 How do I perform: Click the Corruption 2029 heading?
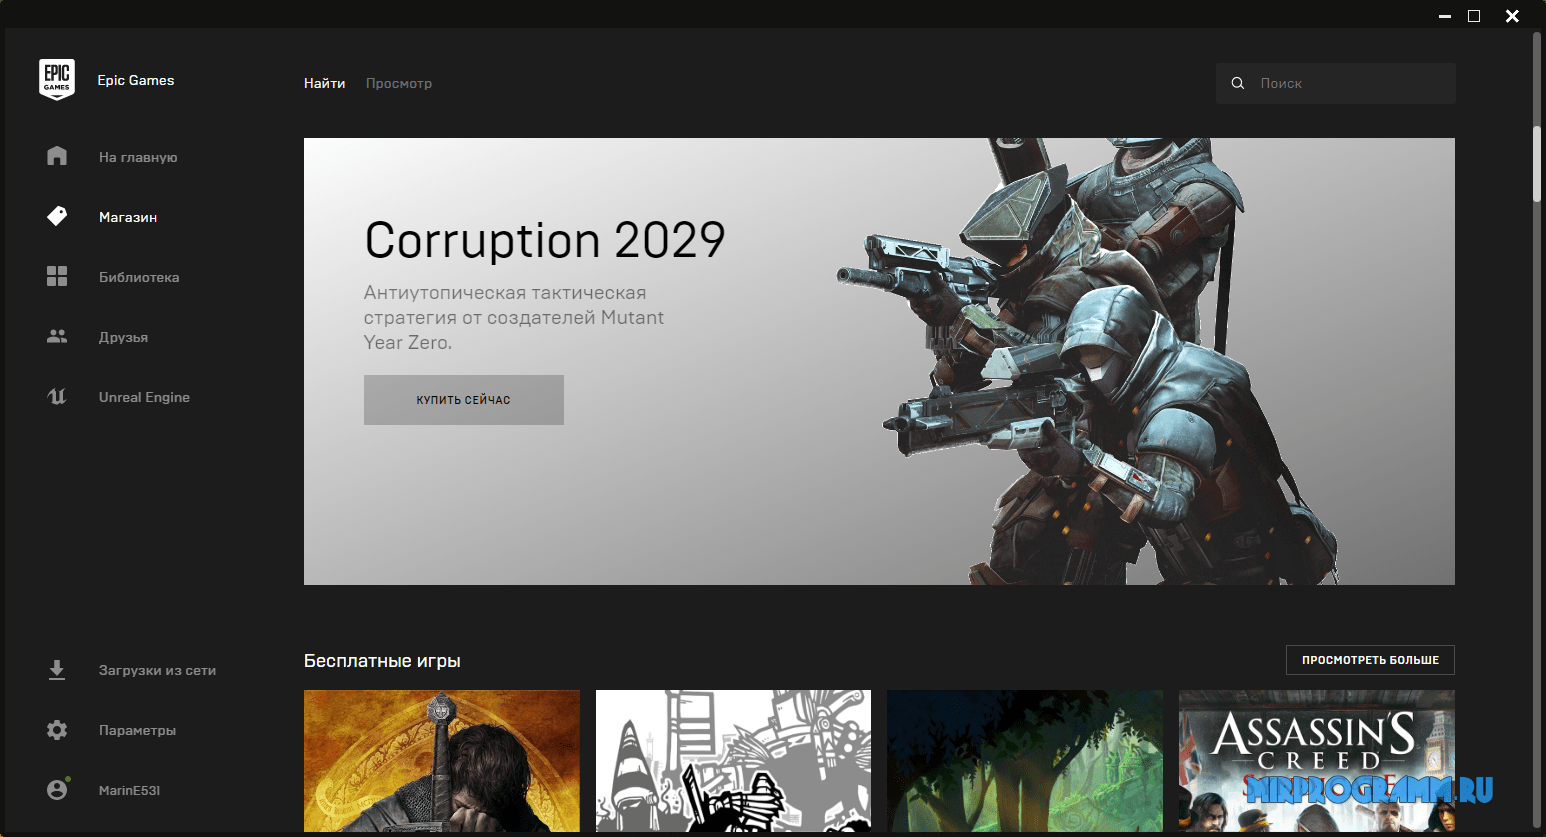pos(545,240)
